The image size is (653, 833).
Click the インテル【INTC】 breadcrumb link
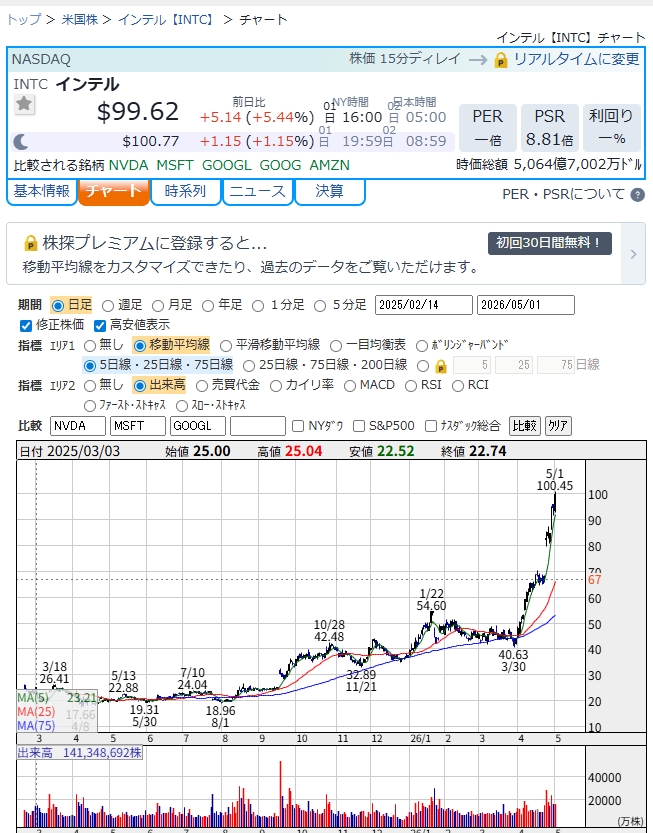[x=167, y=20]
